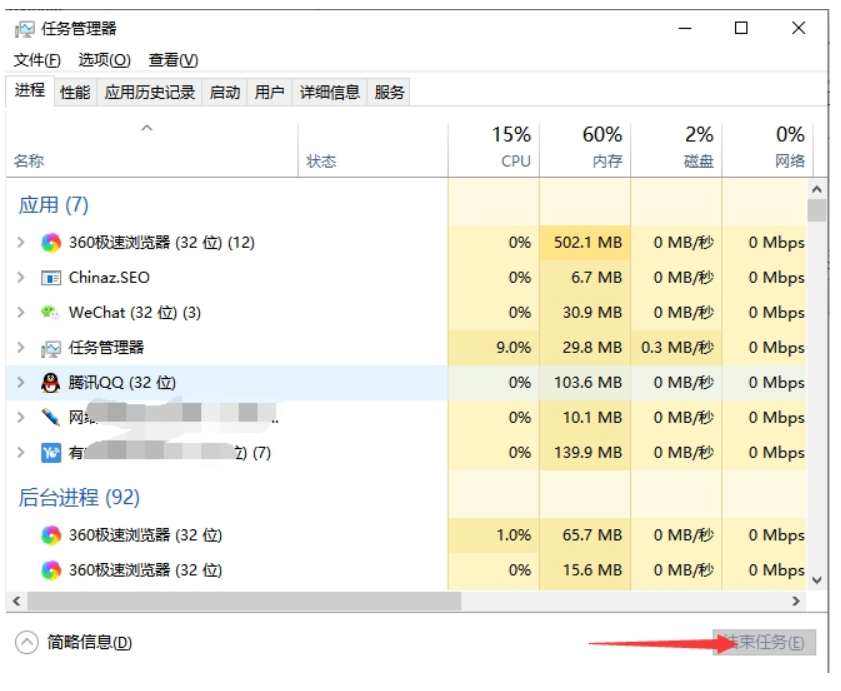
Task: Click the 简略信息 collapse arrow icon
Action: (x=27, y=643)
